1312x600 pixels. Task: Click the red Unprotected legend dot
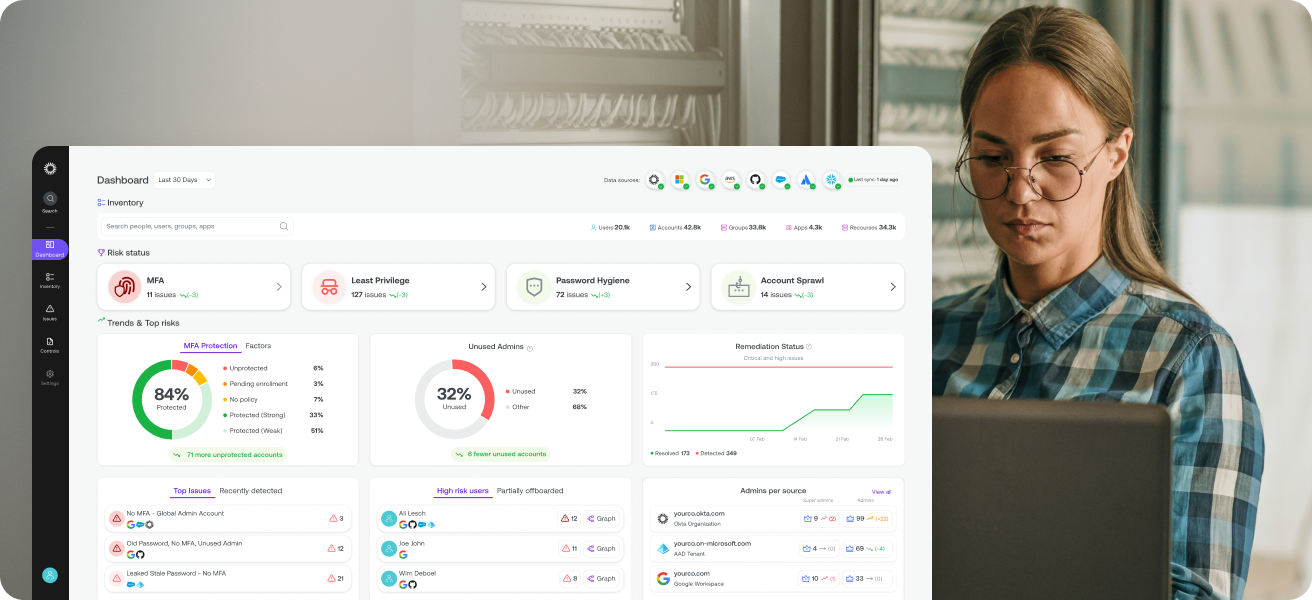[224, 368]
